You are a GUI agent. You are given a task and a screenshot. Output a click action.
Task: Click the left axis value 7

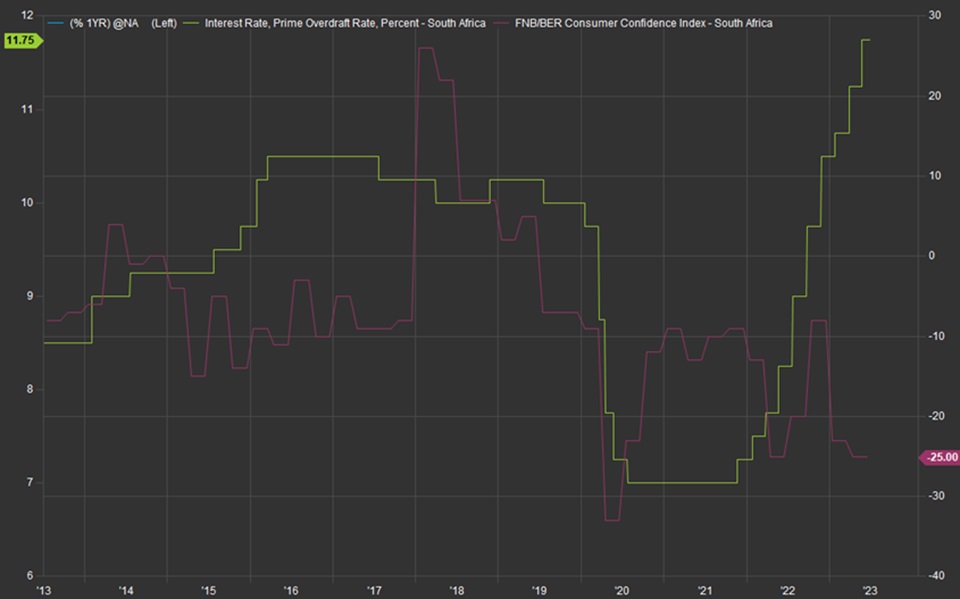(x=28, y=483)
